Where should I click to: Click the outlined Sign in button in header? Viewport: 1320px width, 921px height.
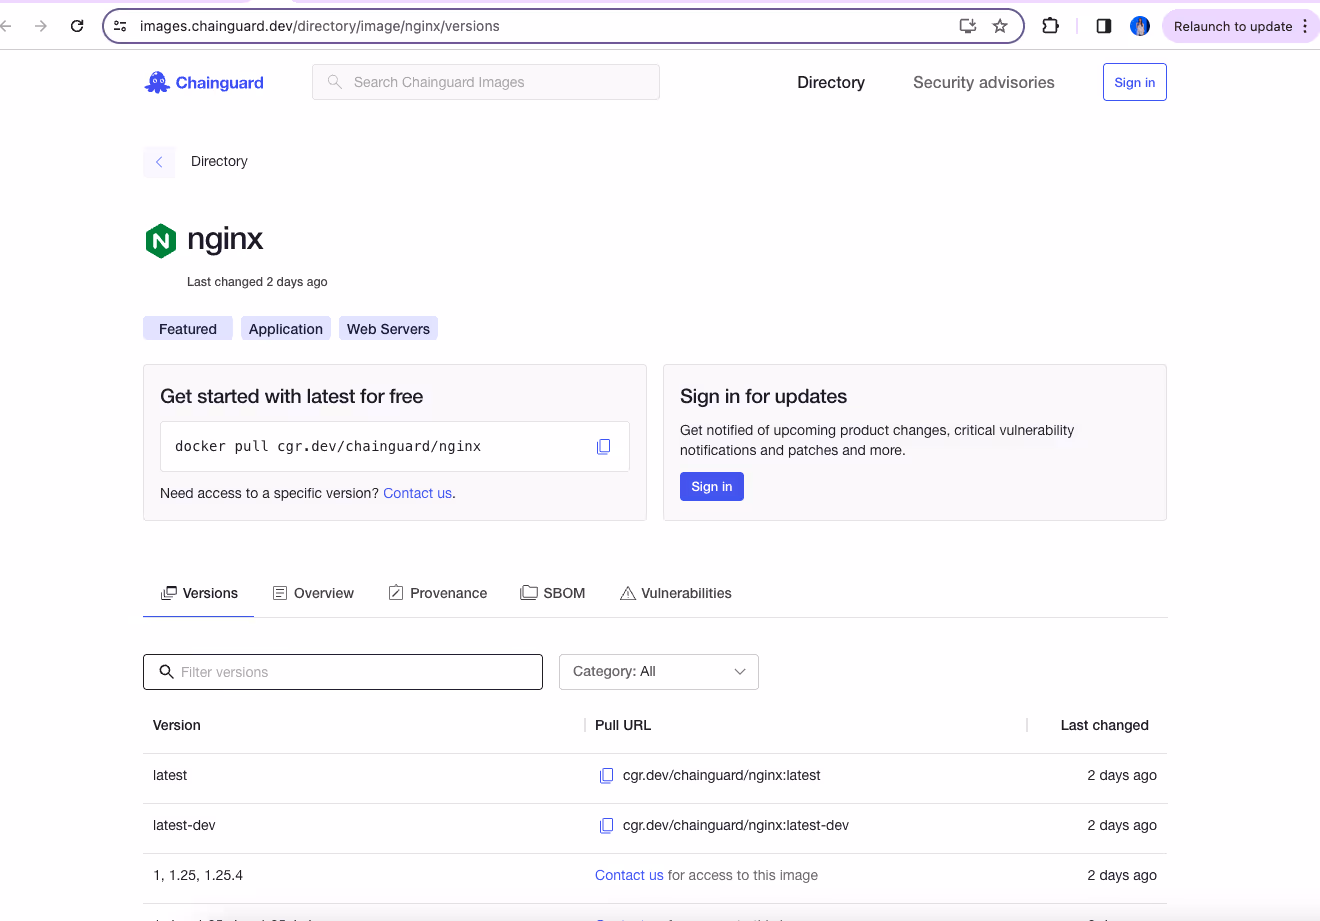pos(1135,82)
